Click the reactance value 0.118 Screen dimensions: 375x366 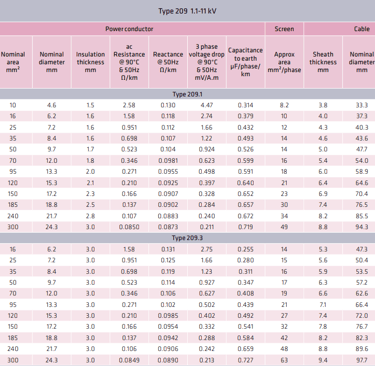coord(168,116)
